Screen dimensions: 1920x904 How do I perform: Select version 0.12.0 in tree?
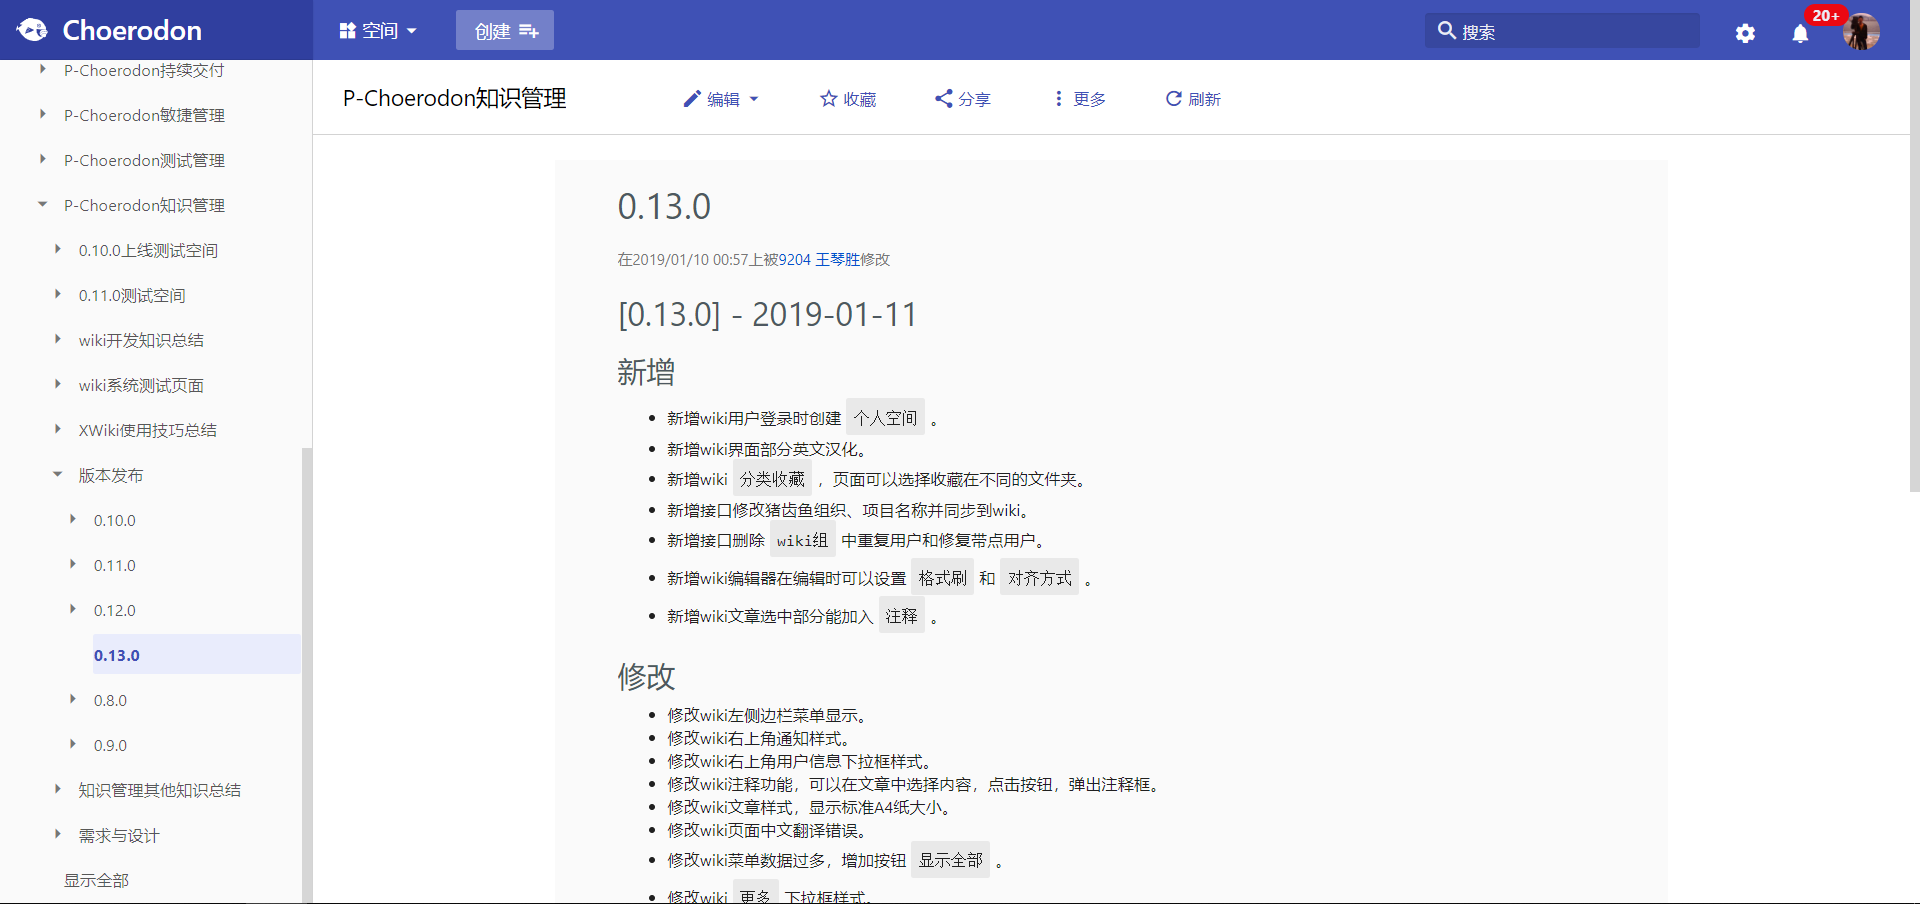[x=115, y=610]
